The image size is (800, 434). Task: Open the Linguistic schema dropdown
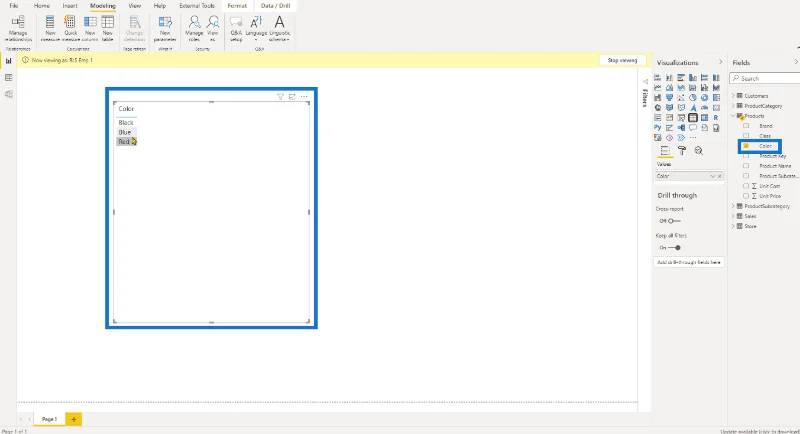pyautogui.click(x=279, y=29)
